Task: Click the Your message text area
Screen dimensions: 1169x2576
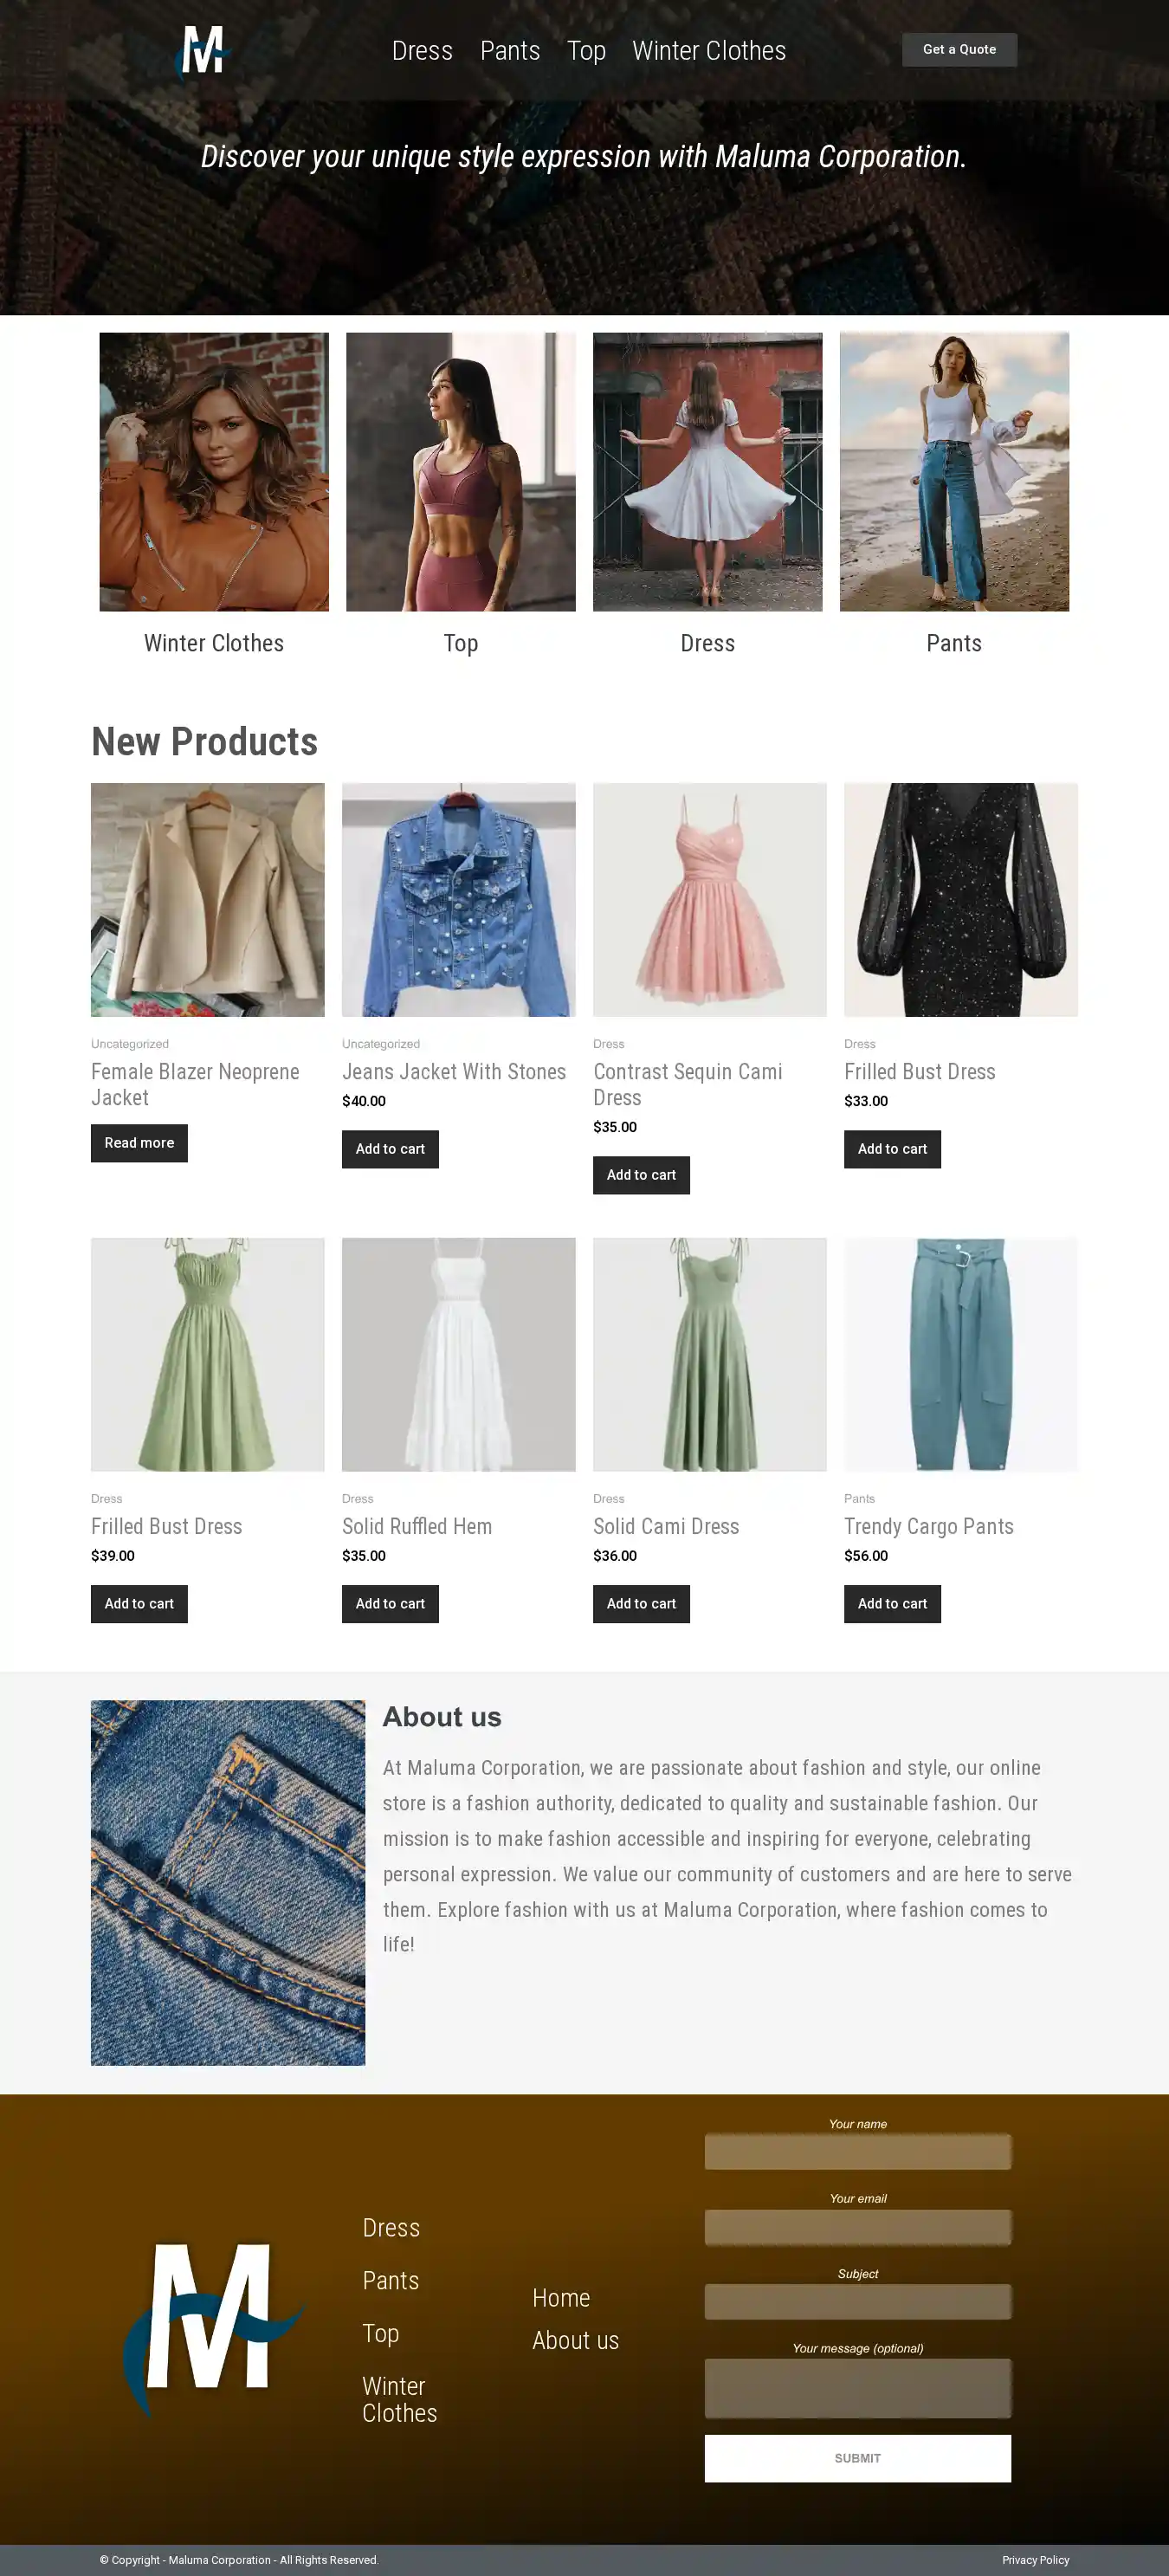Action: pos(858,2389)
